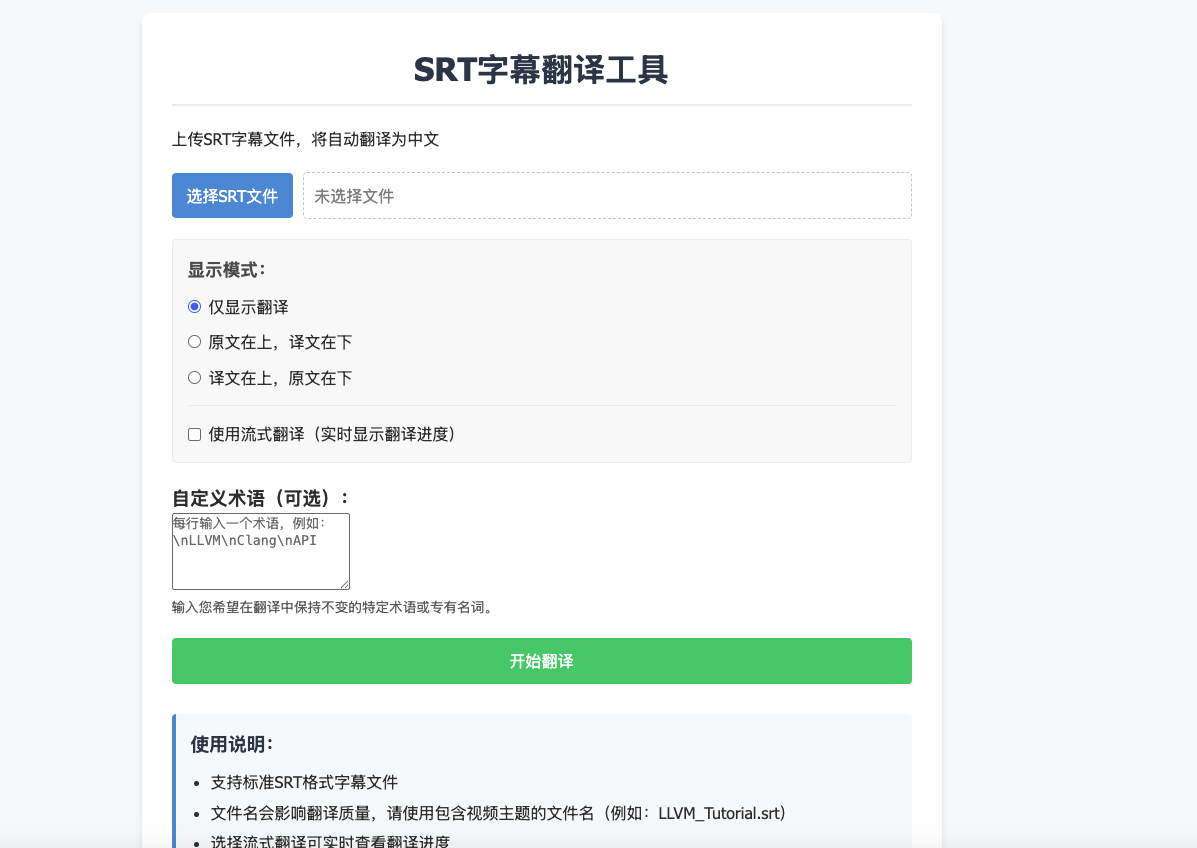Click the 自定义术语 textarea
1197x848 pixels.
(x=261, y=551)
